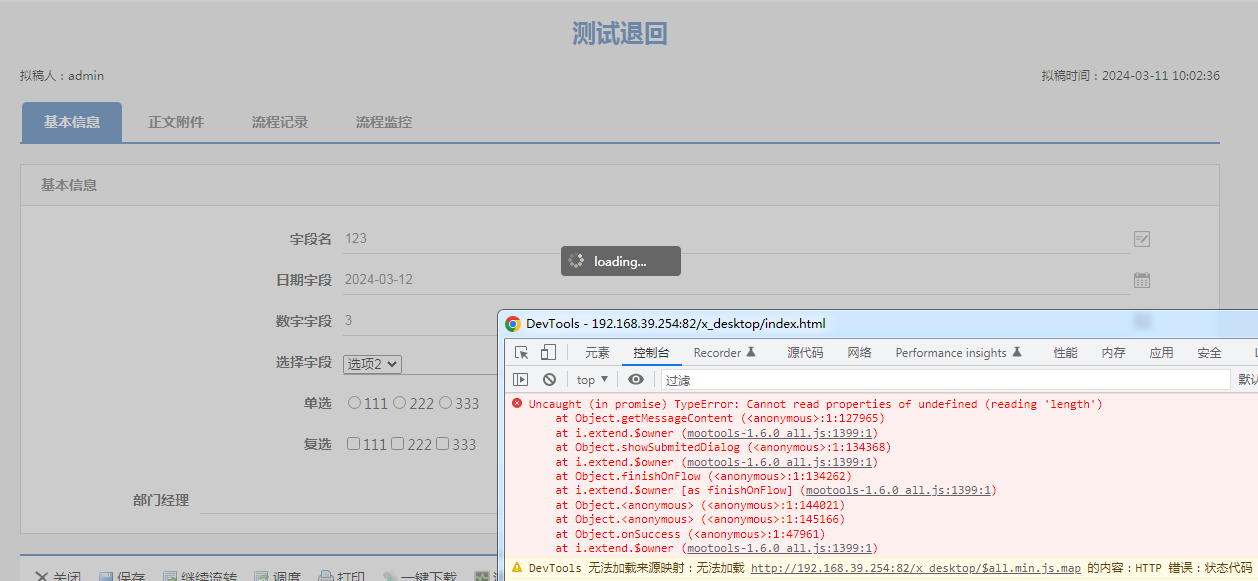Open the 安全 Security tab

1209,353
